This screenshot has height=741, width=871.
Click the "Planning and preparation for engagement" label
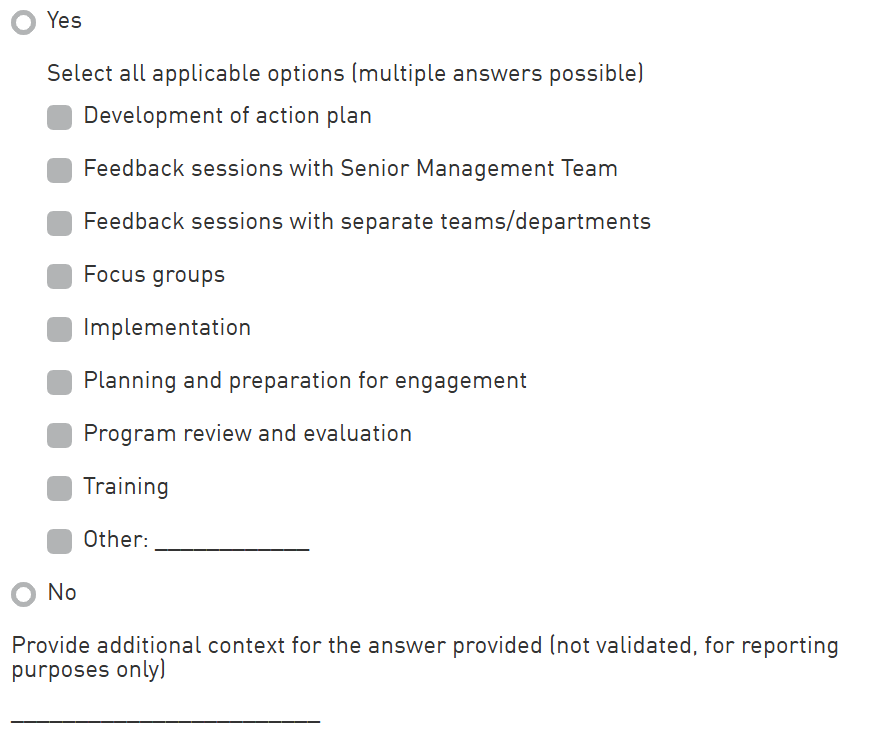[305, 381]
